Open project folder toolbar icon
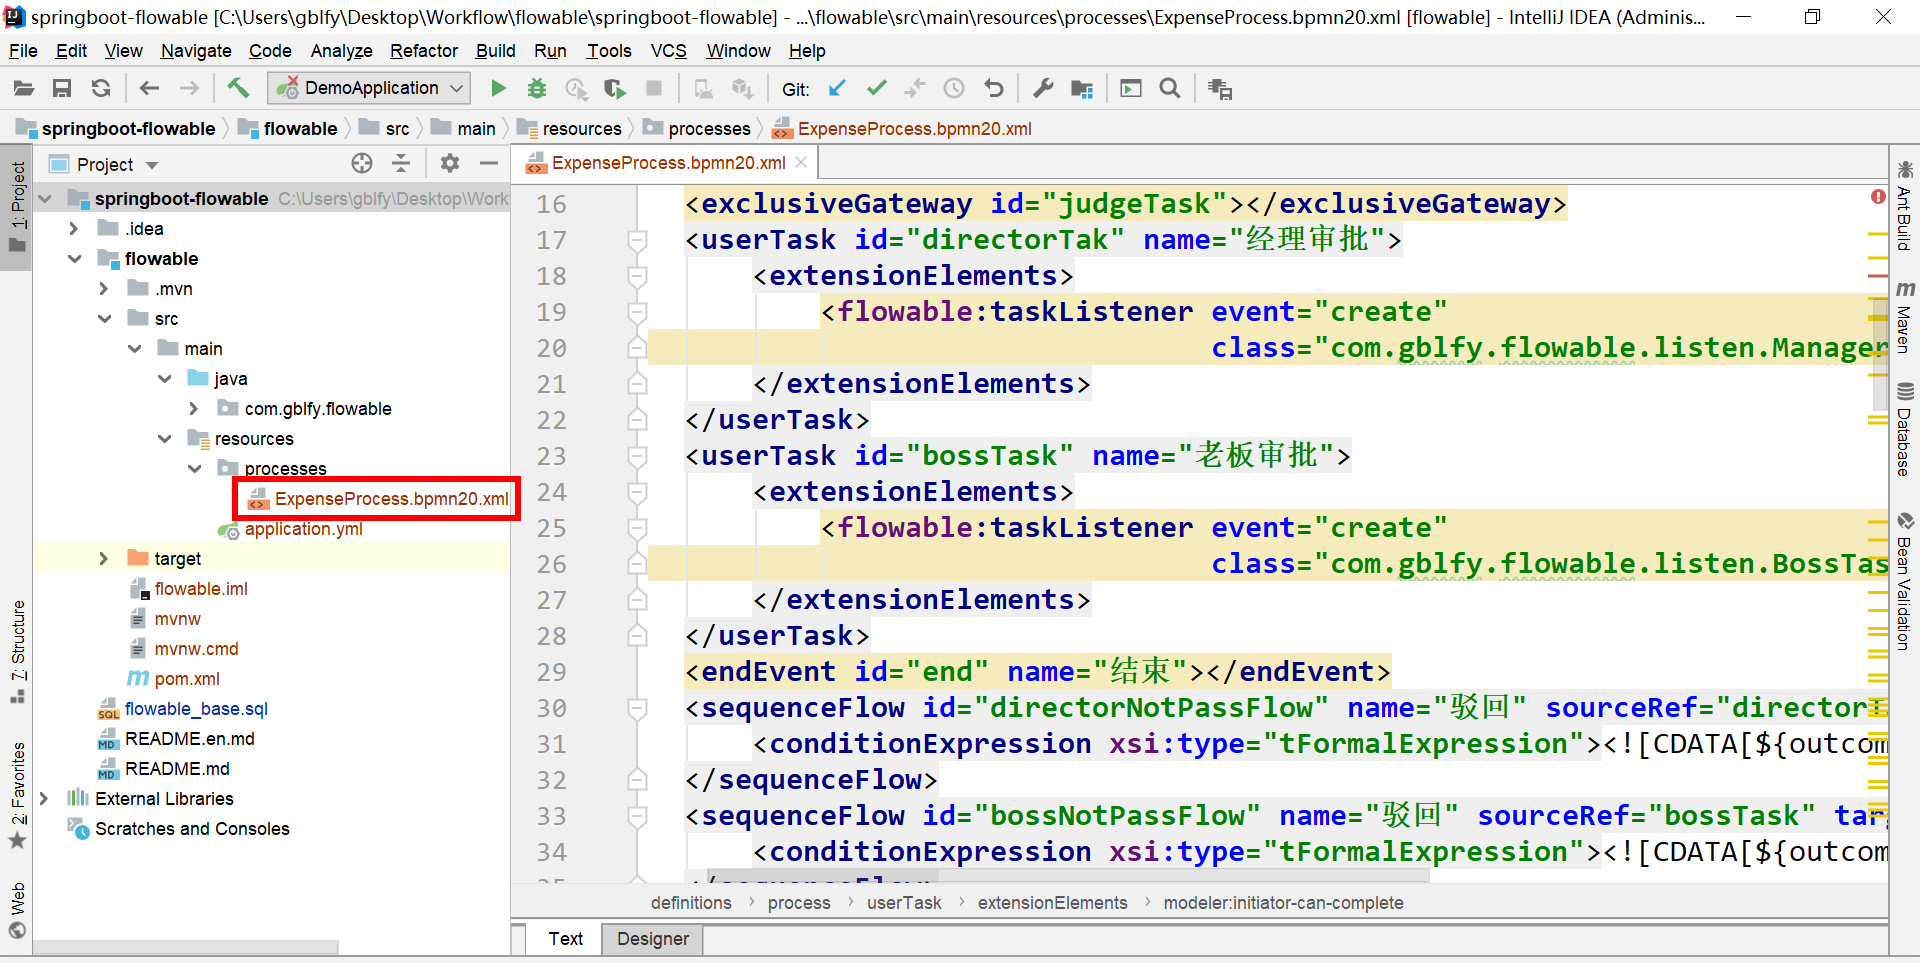 coord(24,89)
